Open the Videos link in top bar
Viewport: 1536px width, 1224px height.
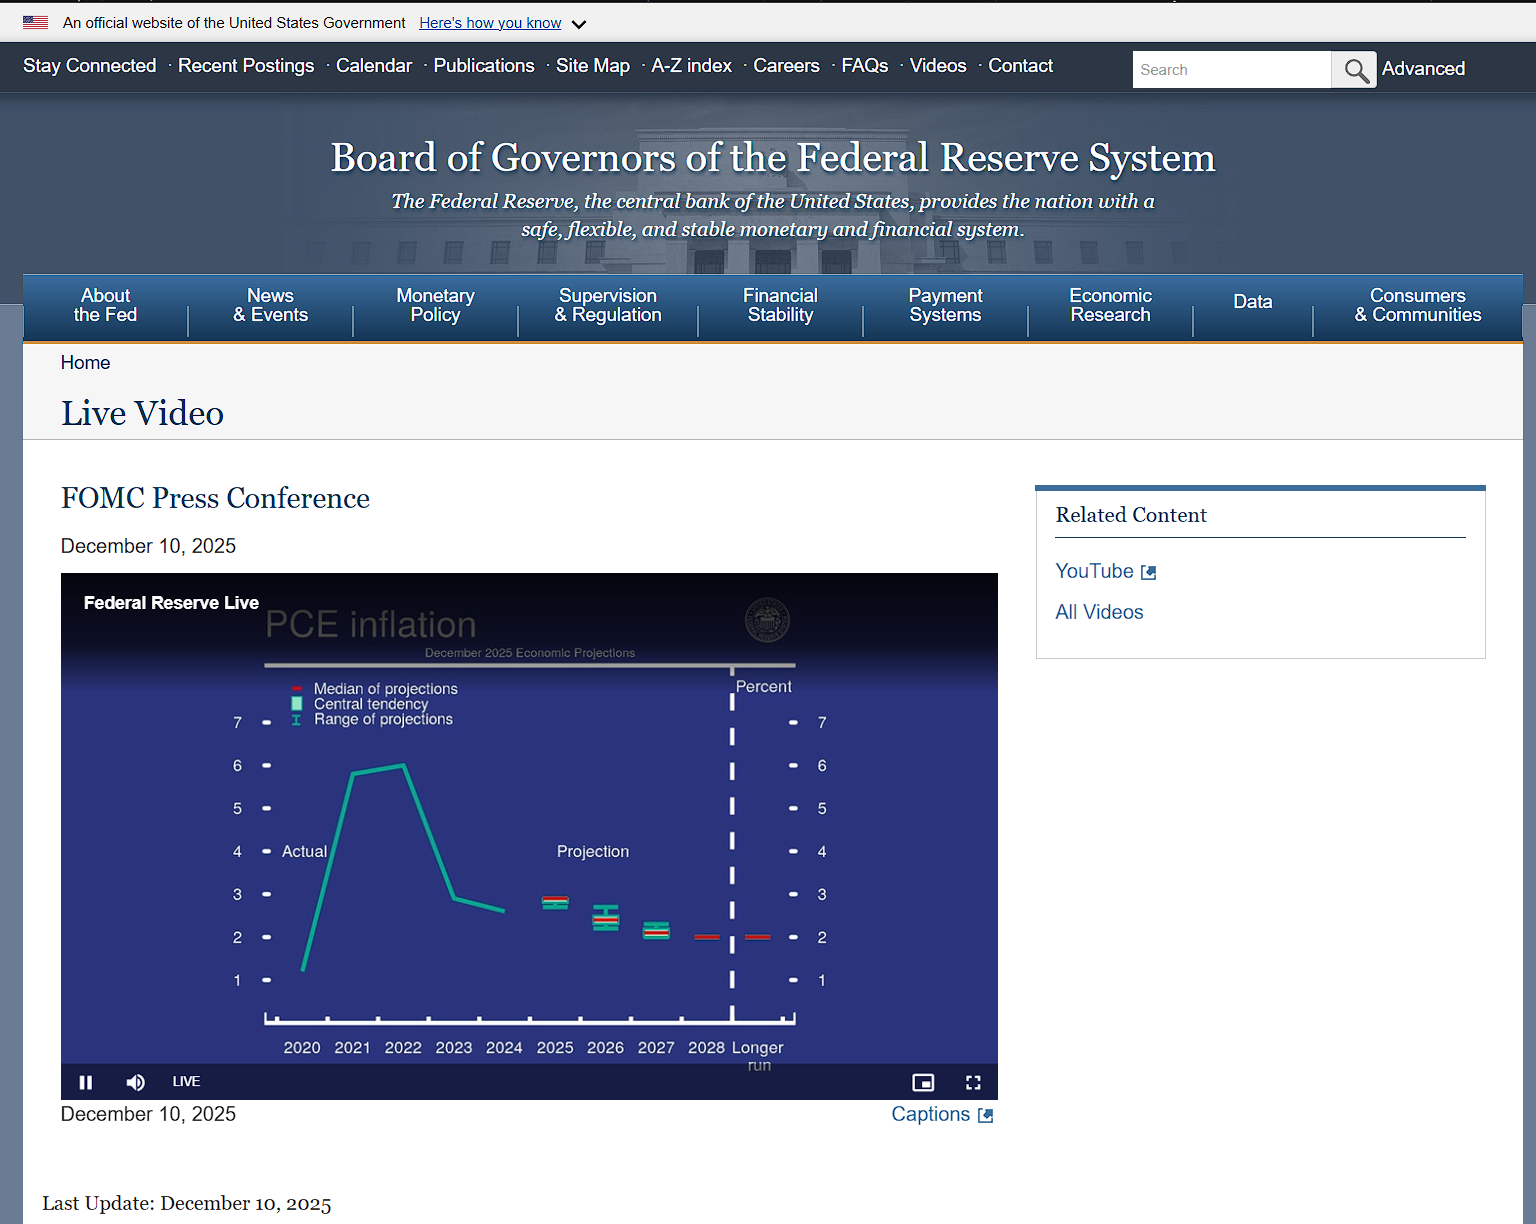click(938, 66)
